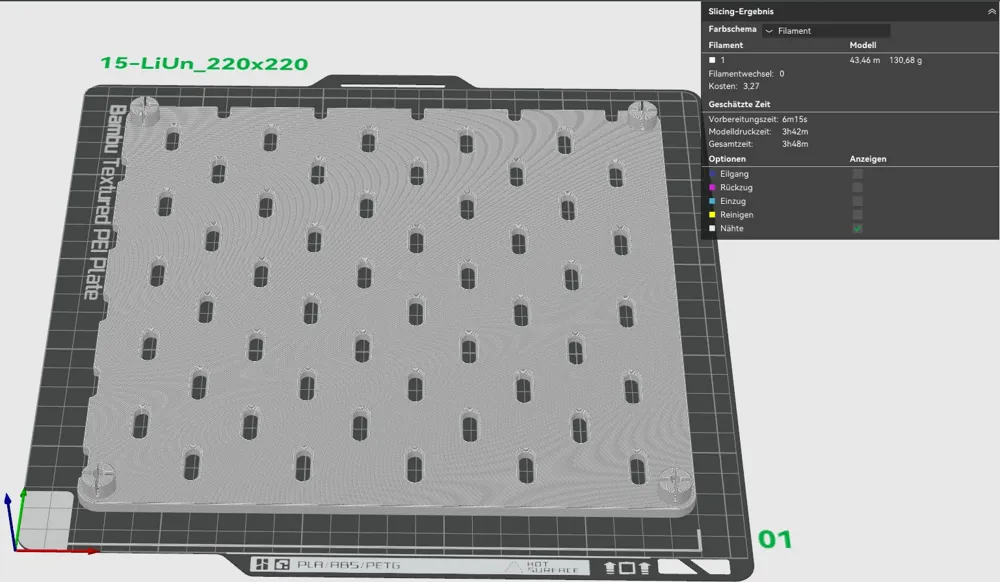Click the blue Eilgang color swatch

pos(712,174)
